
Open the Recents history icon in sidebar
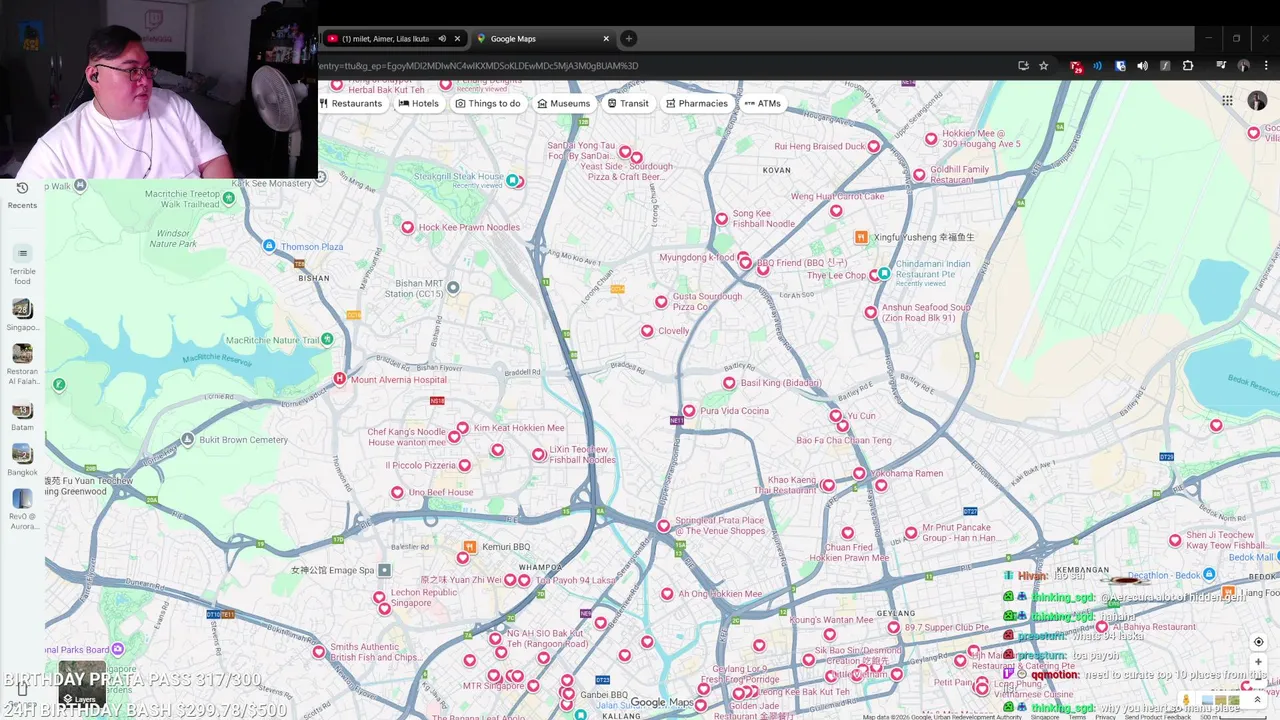coord(22,188)
